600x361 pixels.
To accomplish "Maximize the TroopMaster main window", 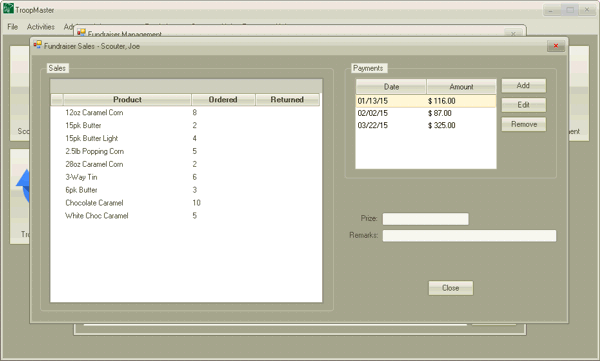I will click(569, 10).
